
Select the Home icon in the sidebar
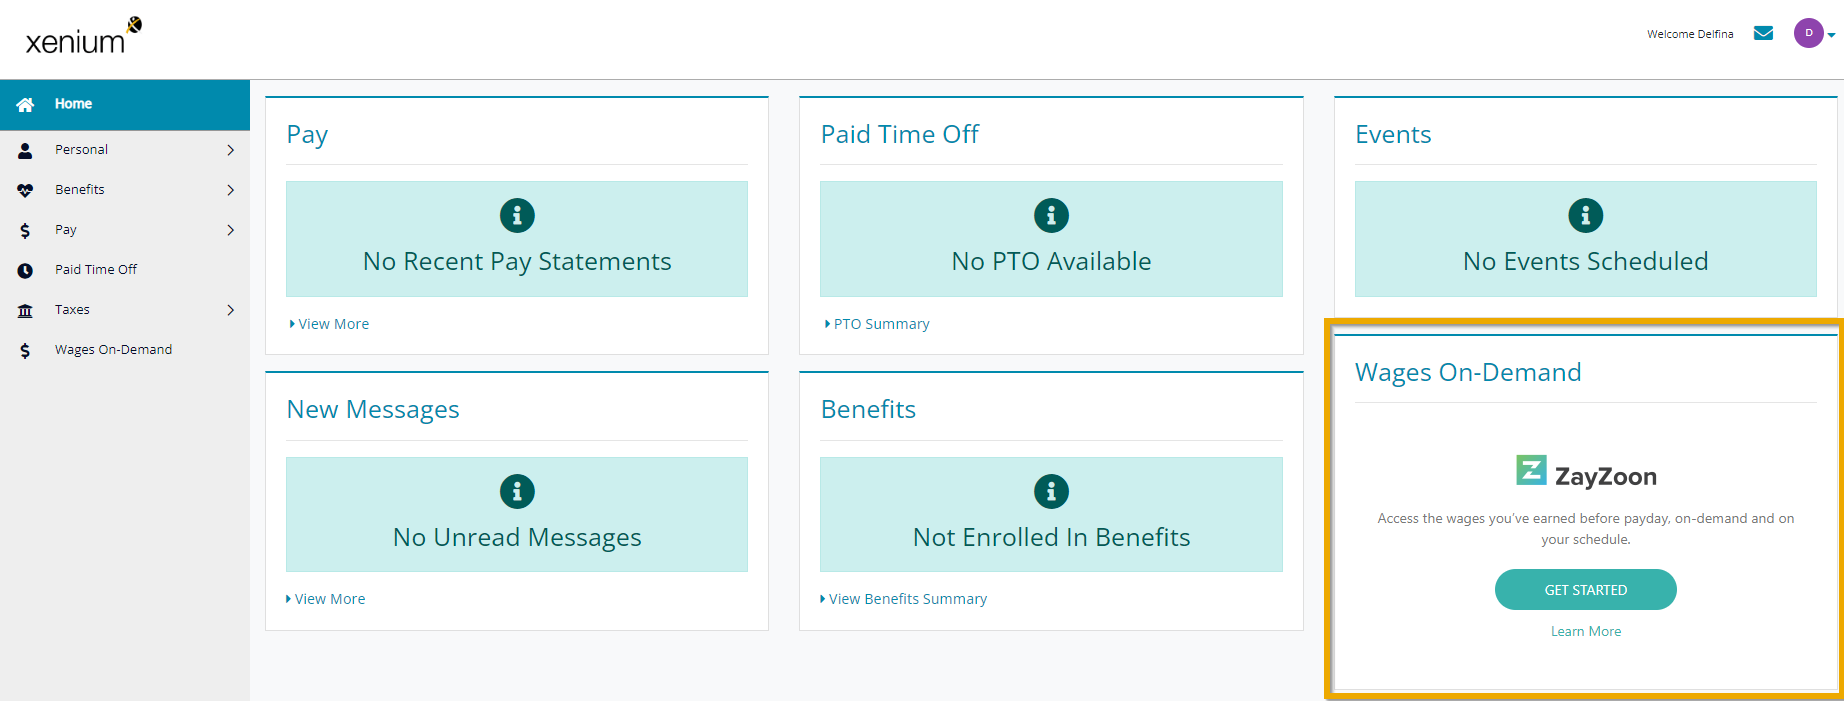pyautogui.click(x=24, y=103)
